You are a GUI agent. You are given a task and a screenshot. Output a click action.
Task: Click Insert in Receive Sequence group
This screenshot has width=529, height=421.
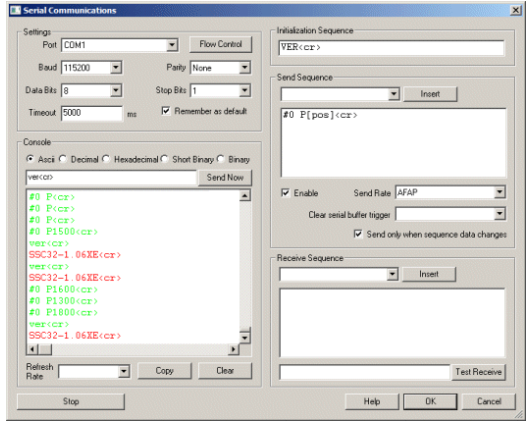[x=429, y=274]
